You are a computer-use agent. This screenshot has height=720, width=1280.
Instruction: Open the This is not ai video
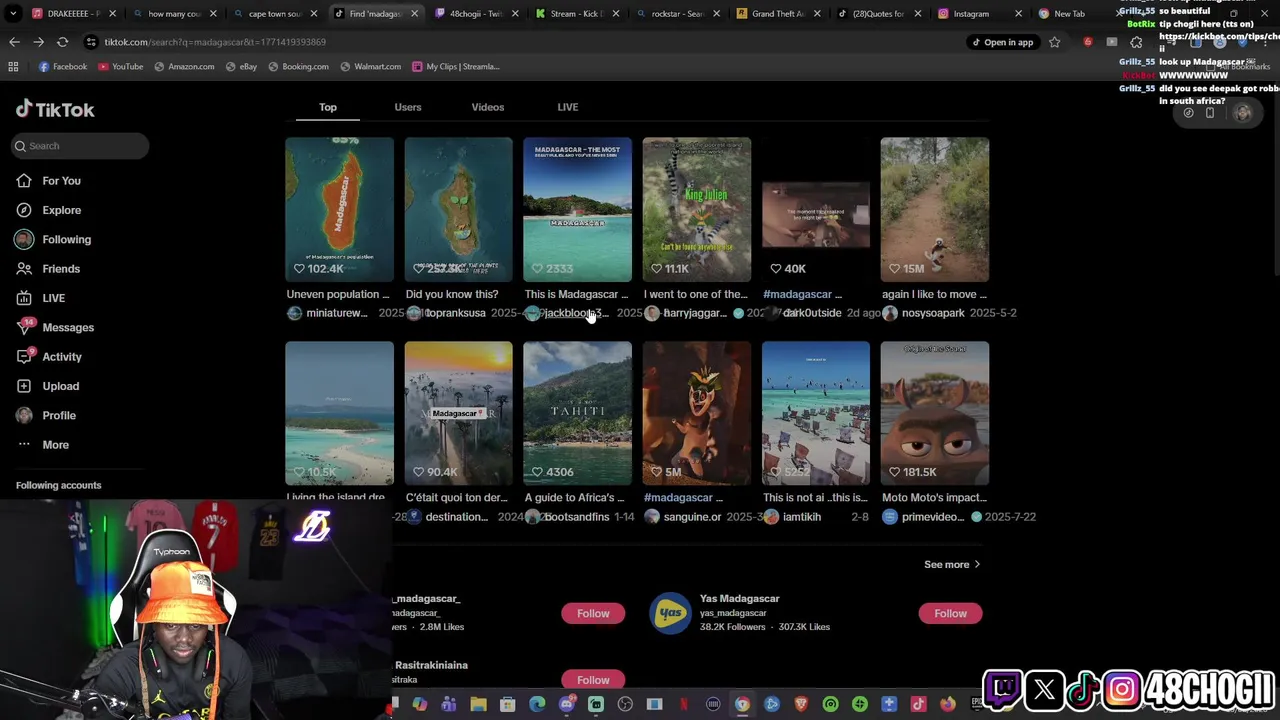(815, 413)
